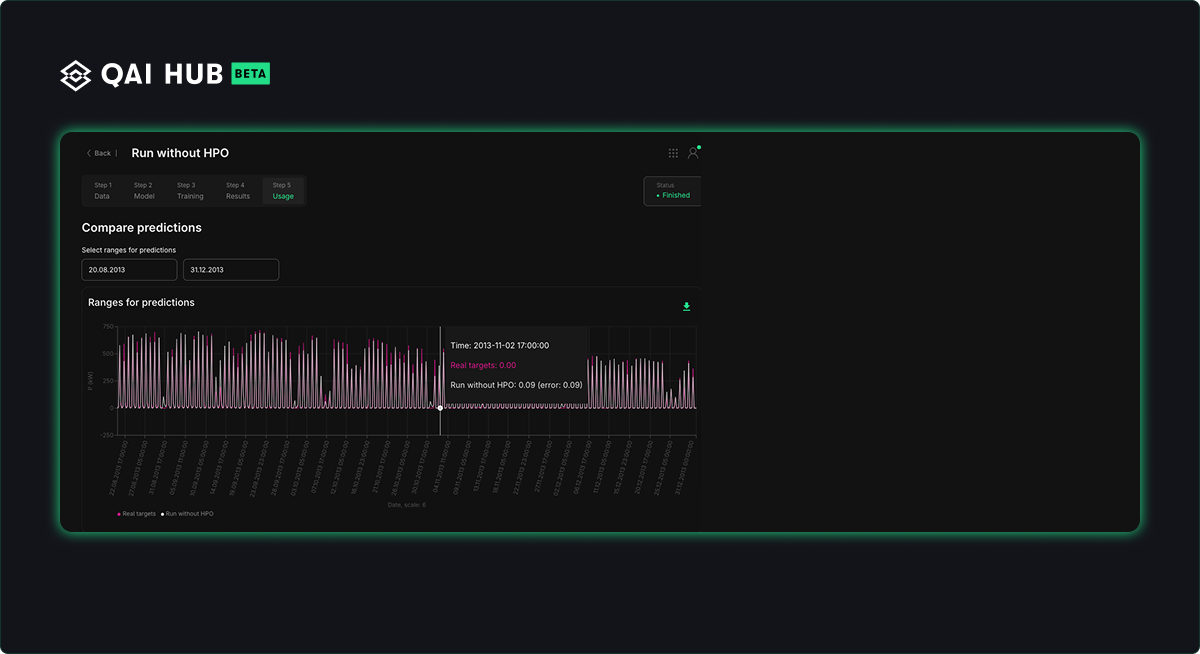The width and height of the screenshot is (1200, 654).
Task: Download the predictions chart data
Action: 687,306
